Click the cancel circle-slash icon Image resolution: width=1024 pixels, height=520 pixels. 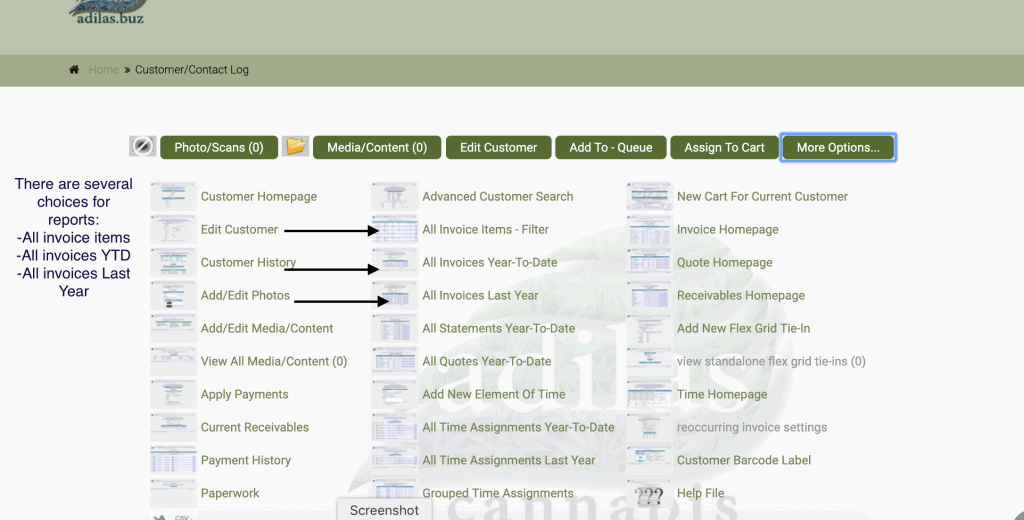coord(142,146)
